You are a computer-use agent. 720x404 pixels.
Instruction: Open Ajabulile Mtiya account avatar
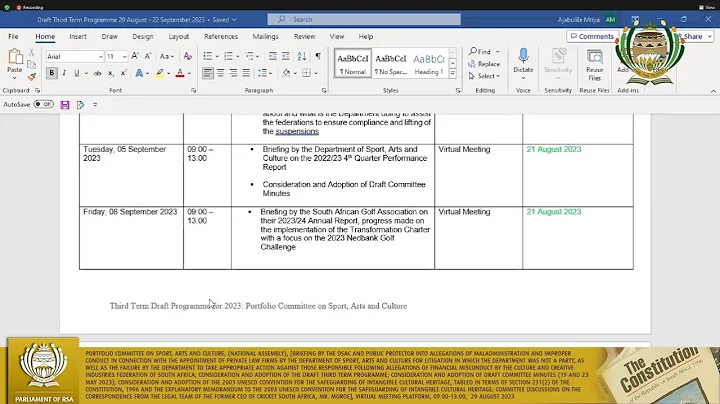610,19
